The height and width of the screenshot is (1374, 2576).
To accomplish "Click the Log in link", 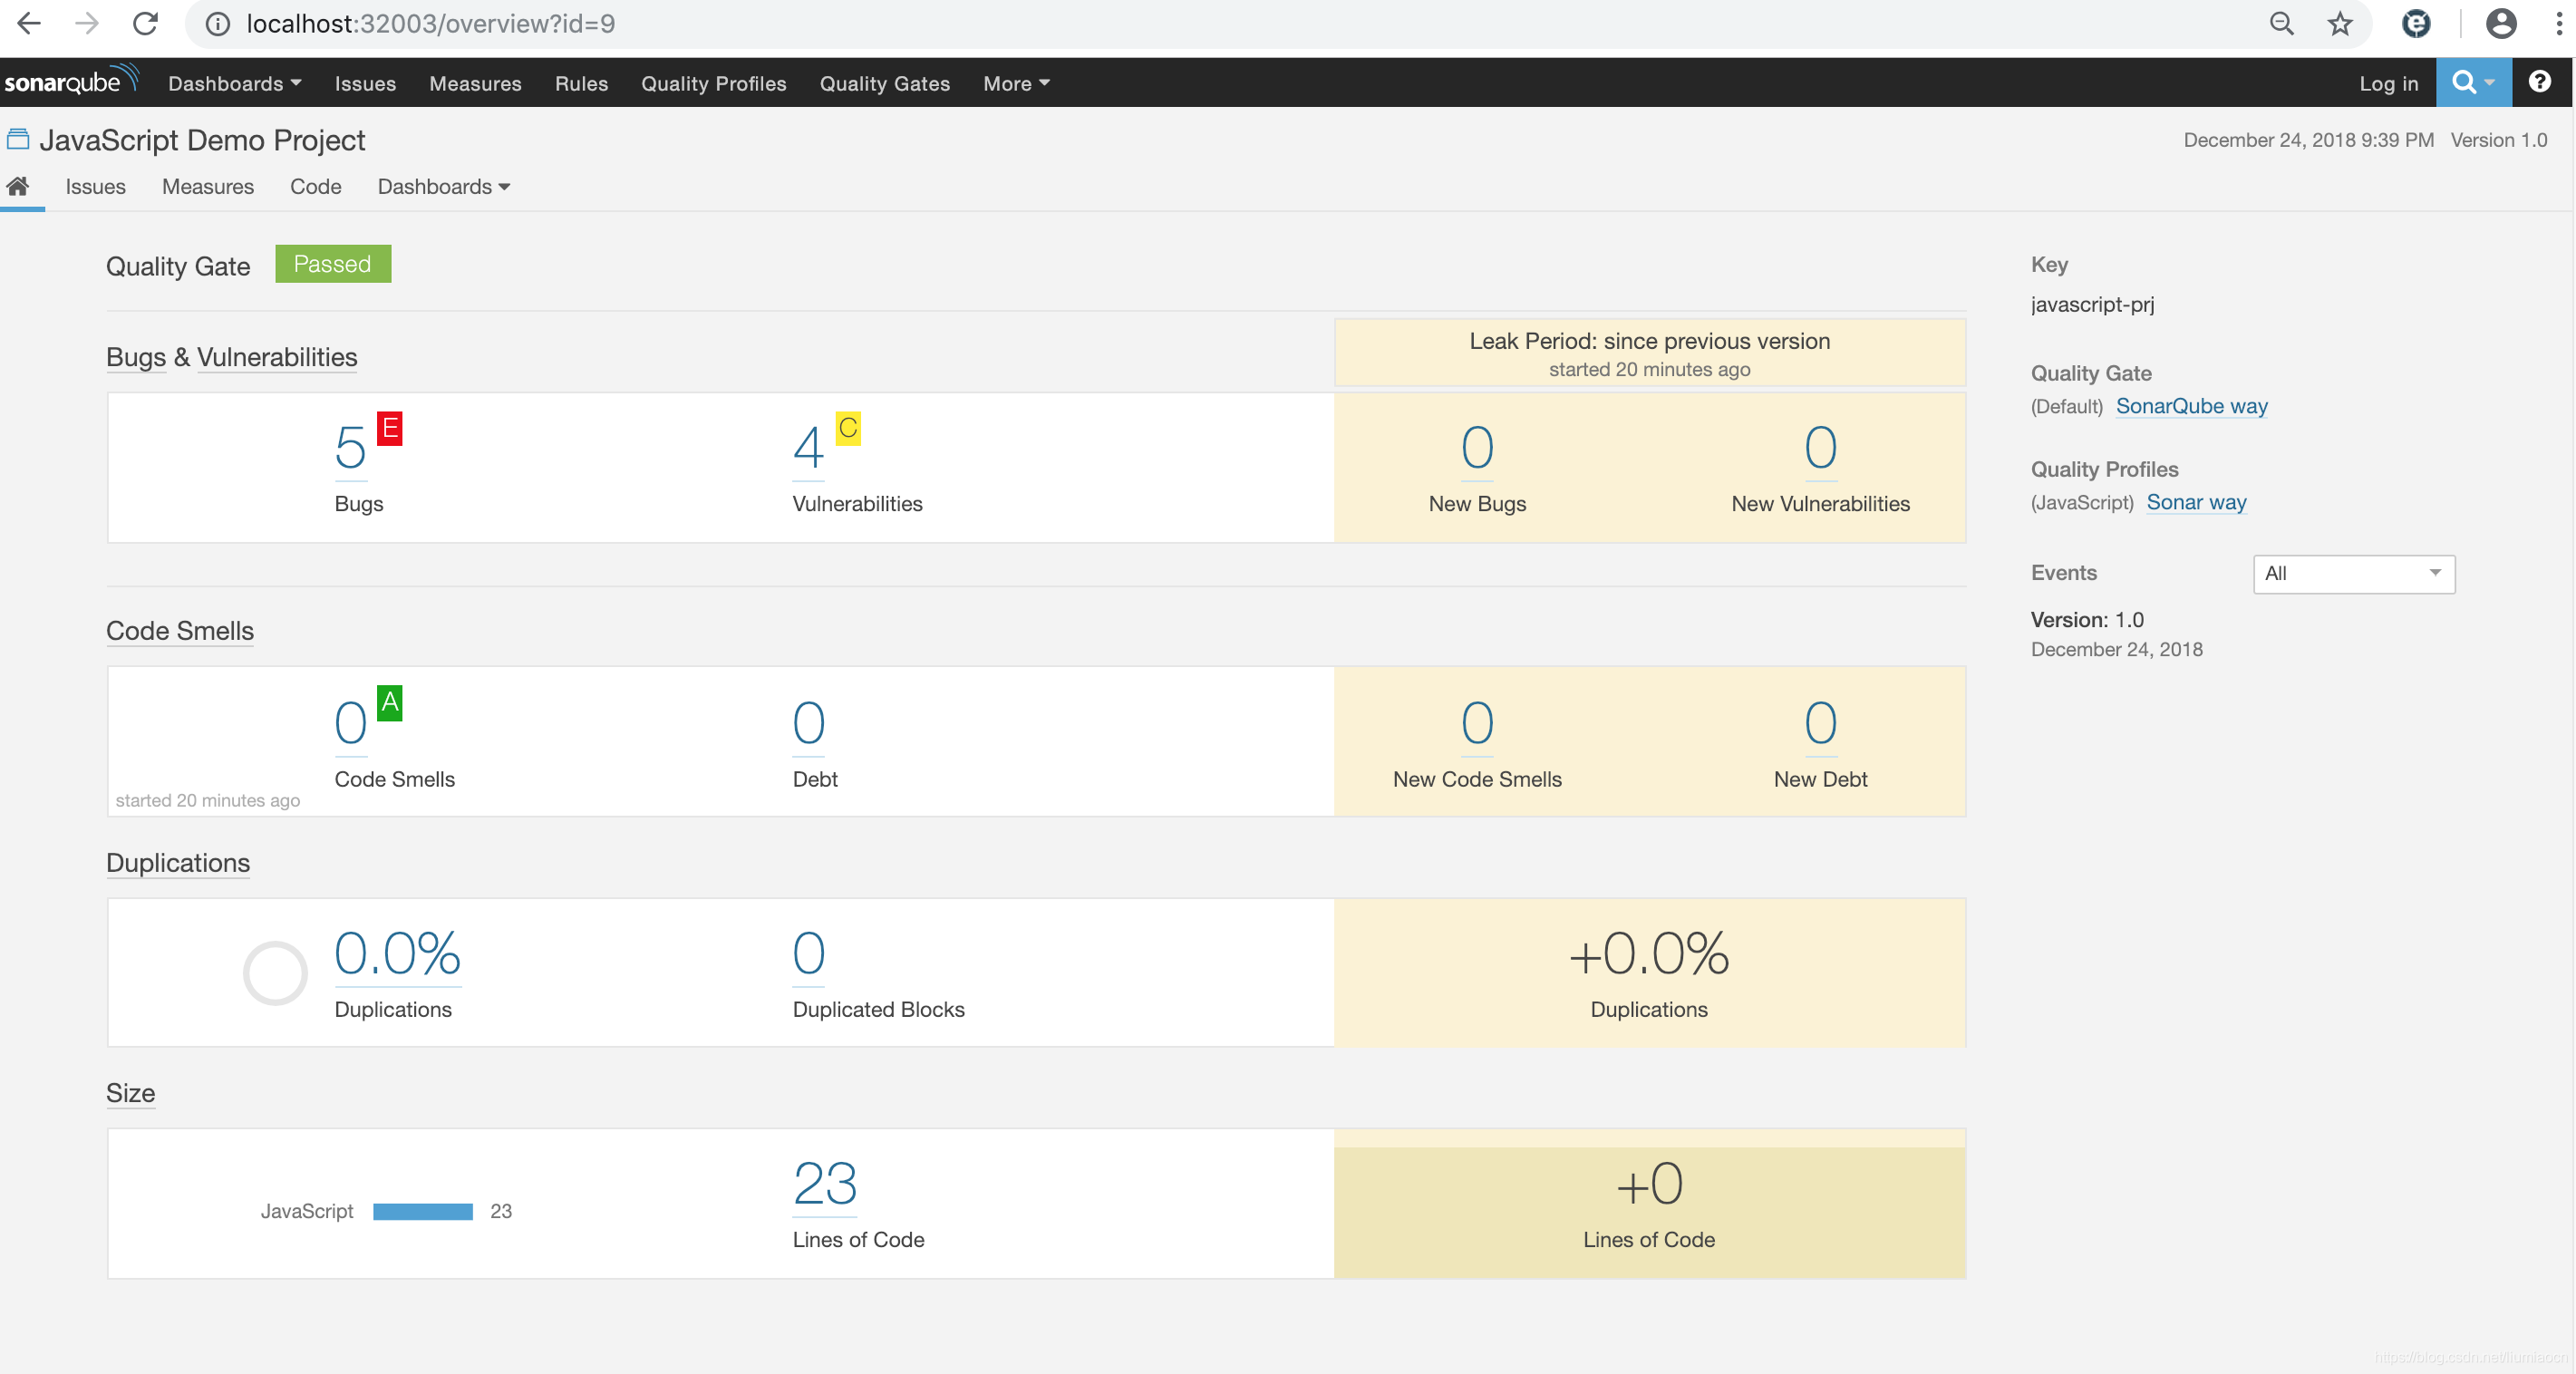I will pyautogui.click(x=2388, y=83).
